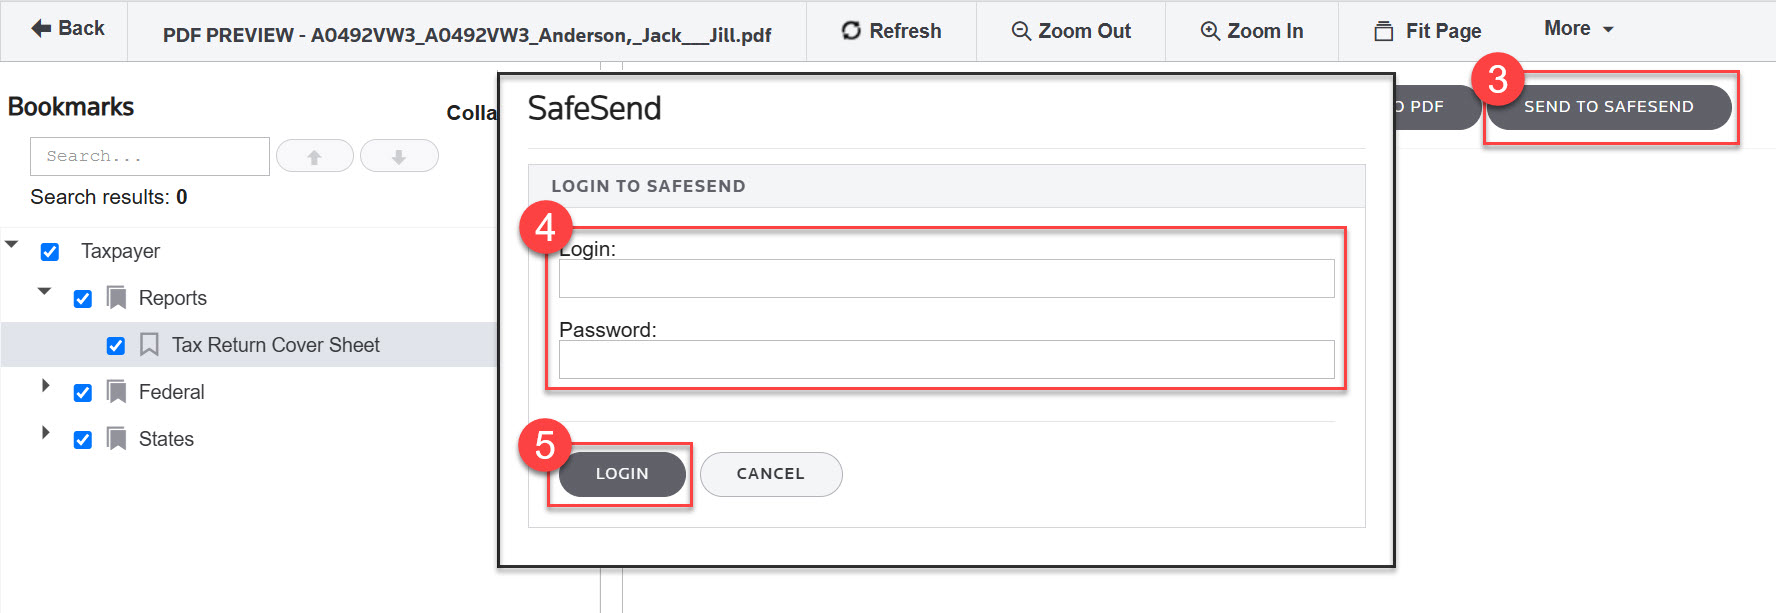
Task: Click the Back arrow icon
Action: (41, 29)
